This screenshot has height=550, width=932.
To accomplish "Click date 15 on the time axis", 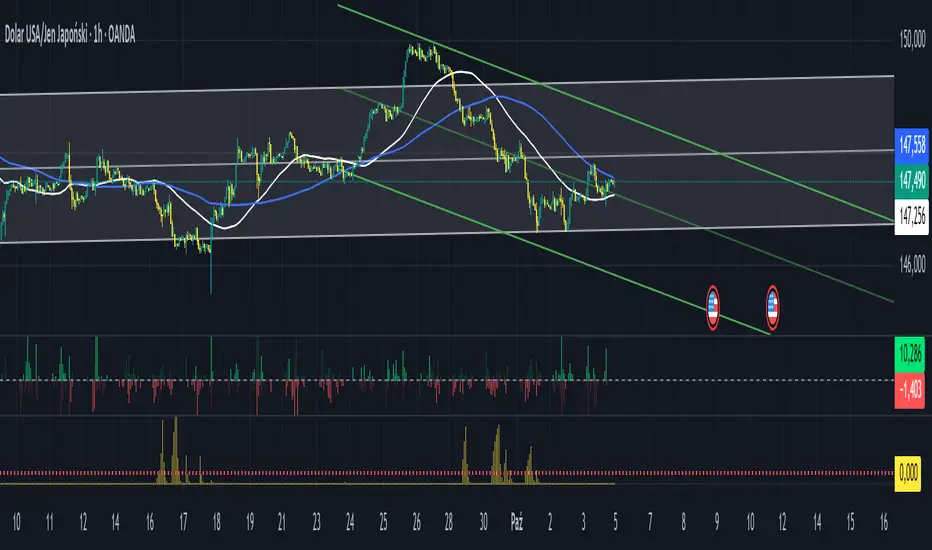I will tap(851, 523).
